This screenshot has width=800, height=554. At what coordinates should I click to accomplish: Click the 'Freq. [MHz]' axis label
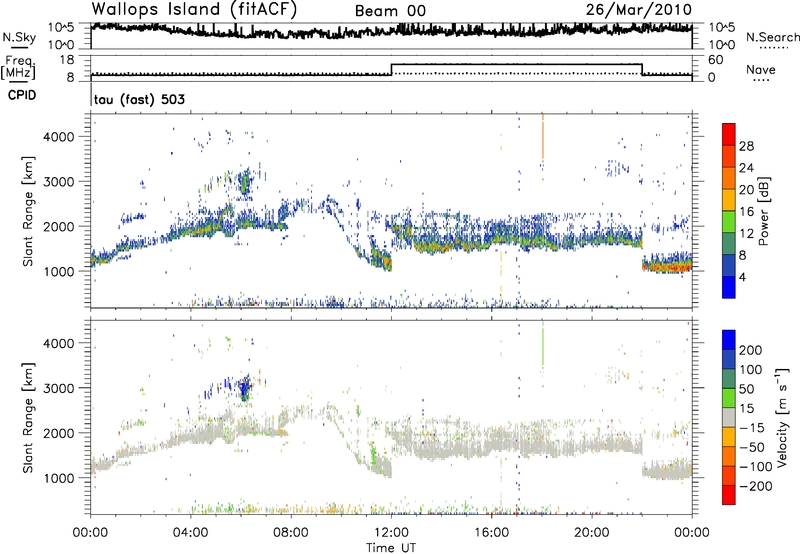tap(18, 68)
